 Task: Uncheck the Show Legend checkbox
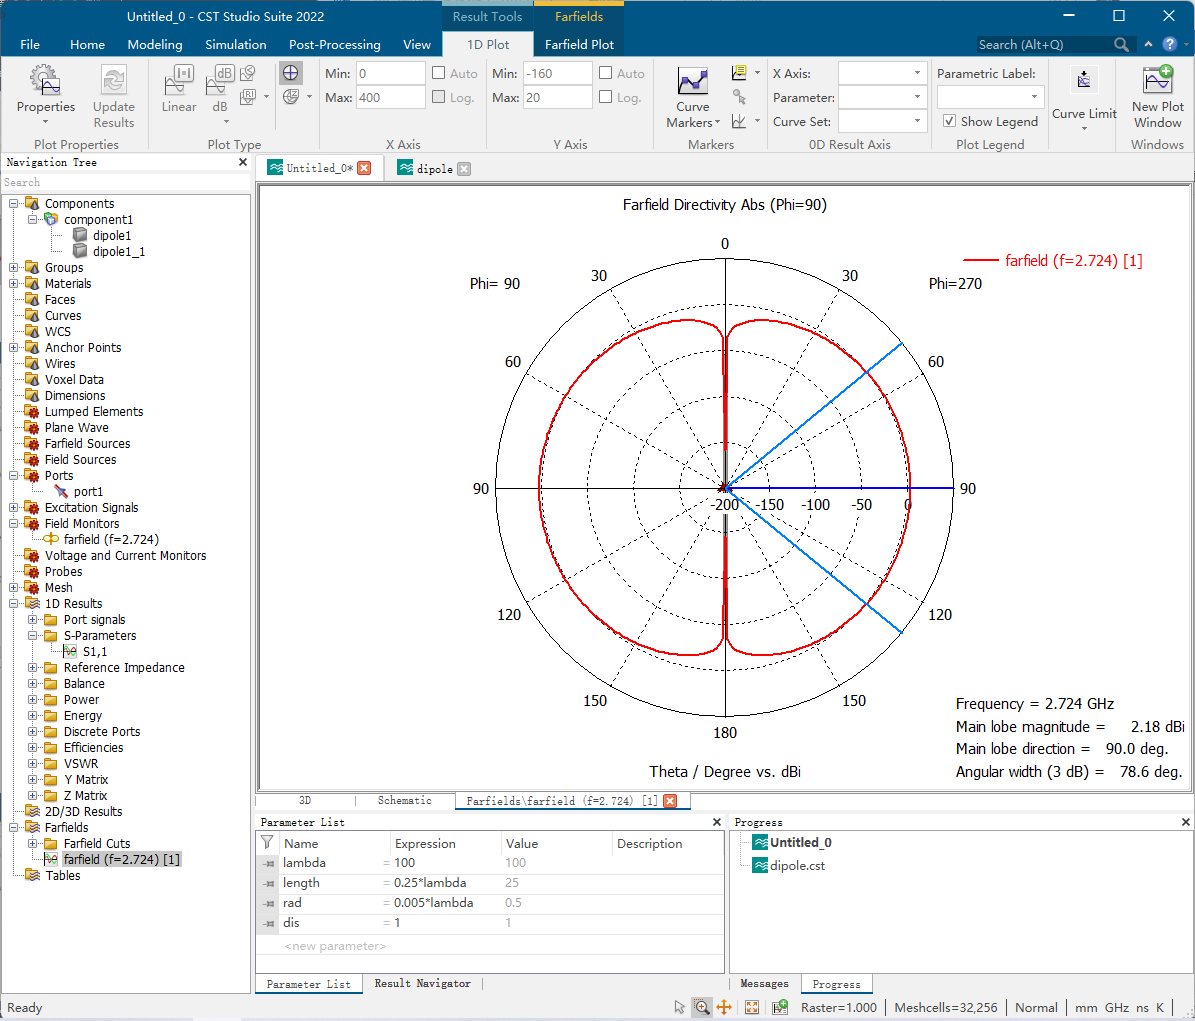click(950, 121)
